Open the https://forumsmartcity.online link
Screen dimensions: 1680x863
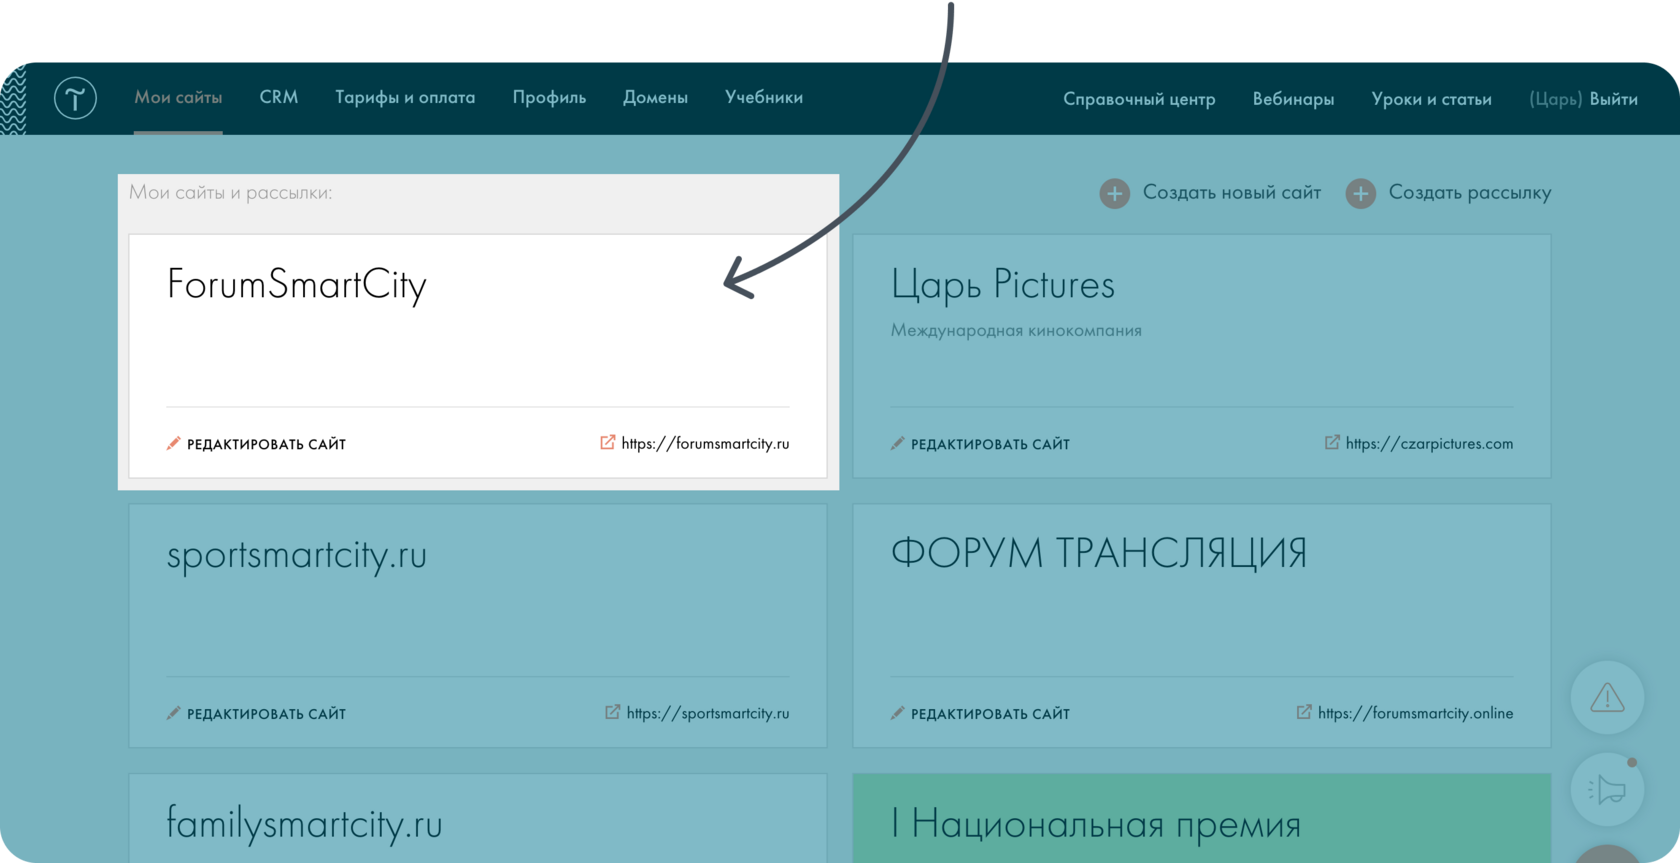(1415, 713)
